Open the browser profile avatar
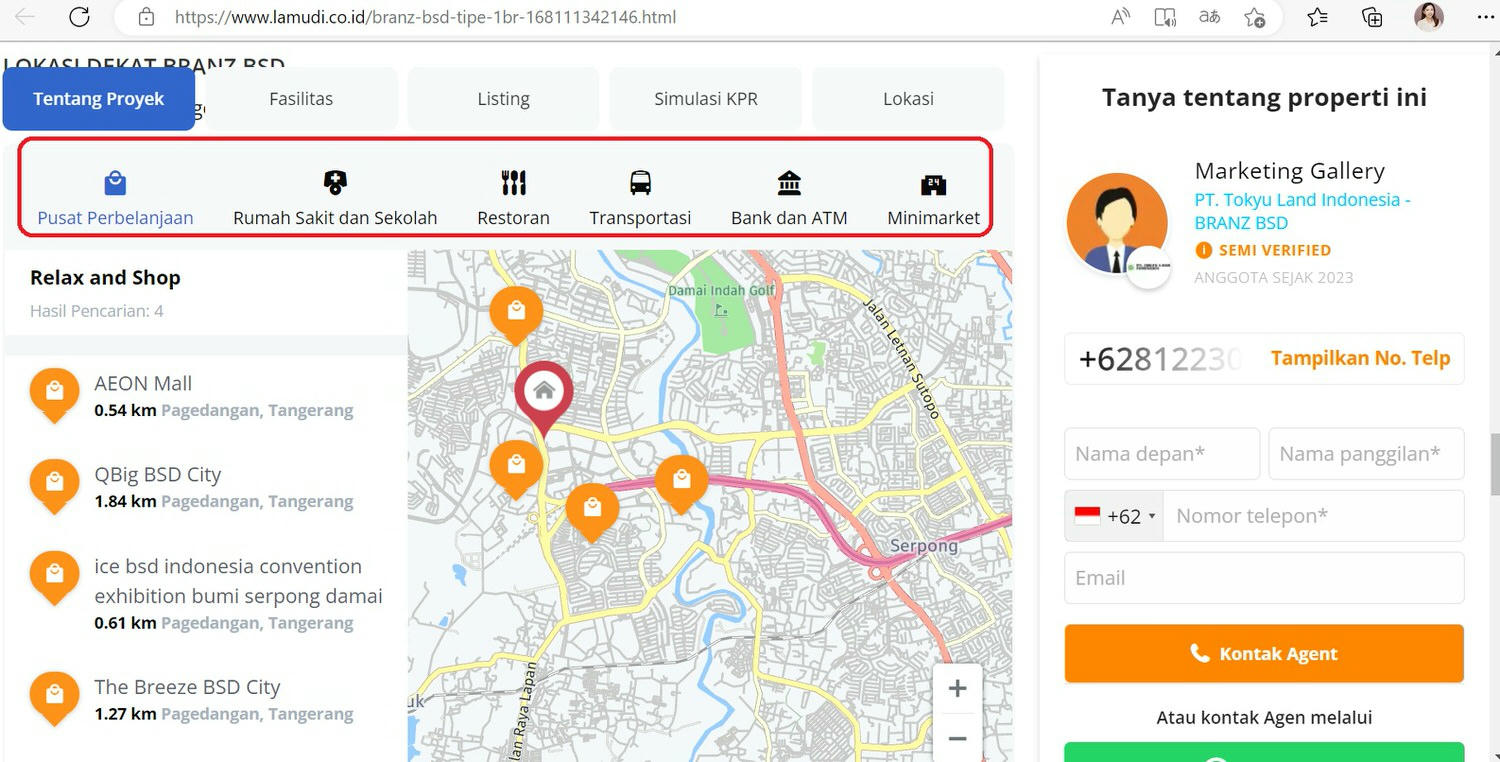The height and width of the screenshot is (762, 1500). tap(1429, 17)
